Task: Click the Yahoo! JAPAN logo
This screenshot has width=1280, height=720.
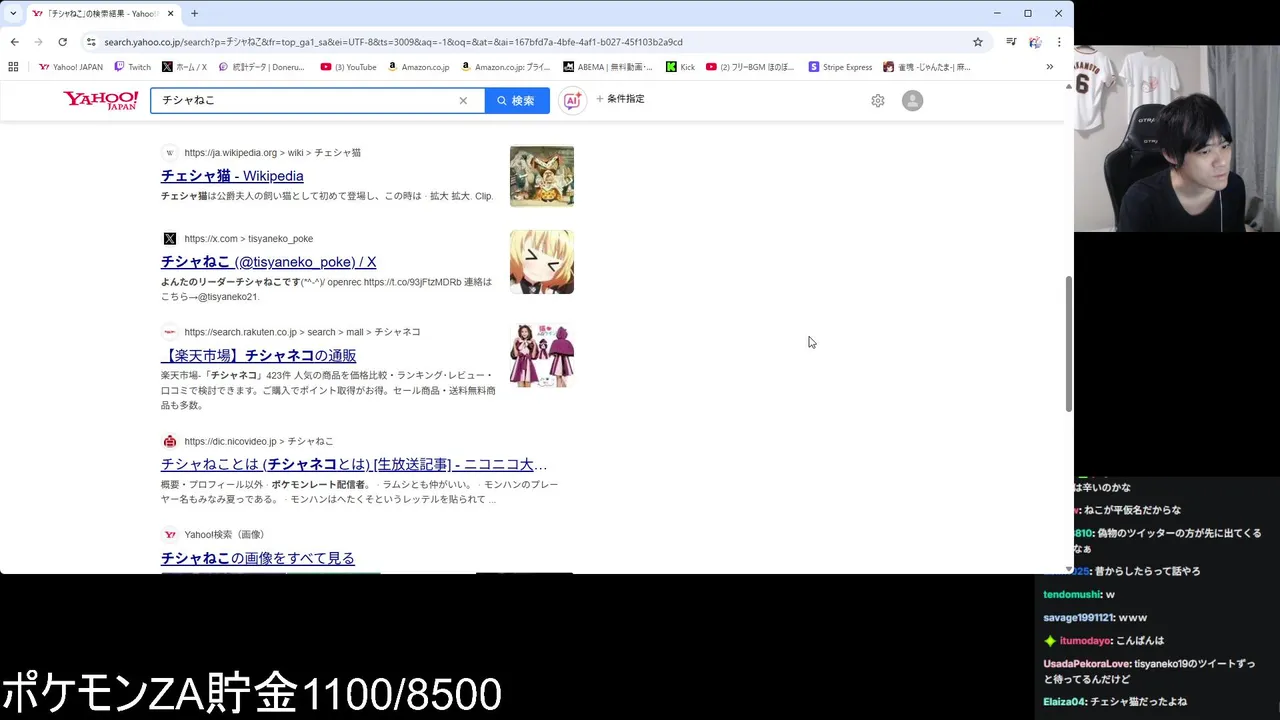Action: tap(101, 100)
